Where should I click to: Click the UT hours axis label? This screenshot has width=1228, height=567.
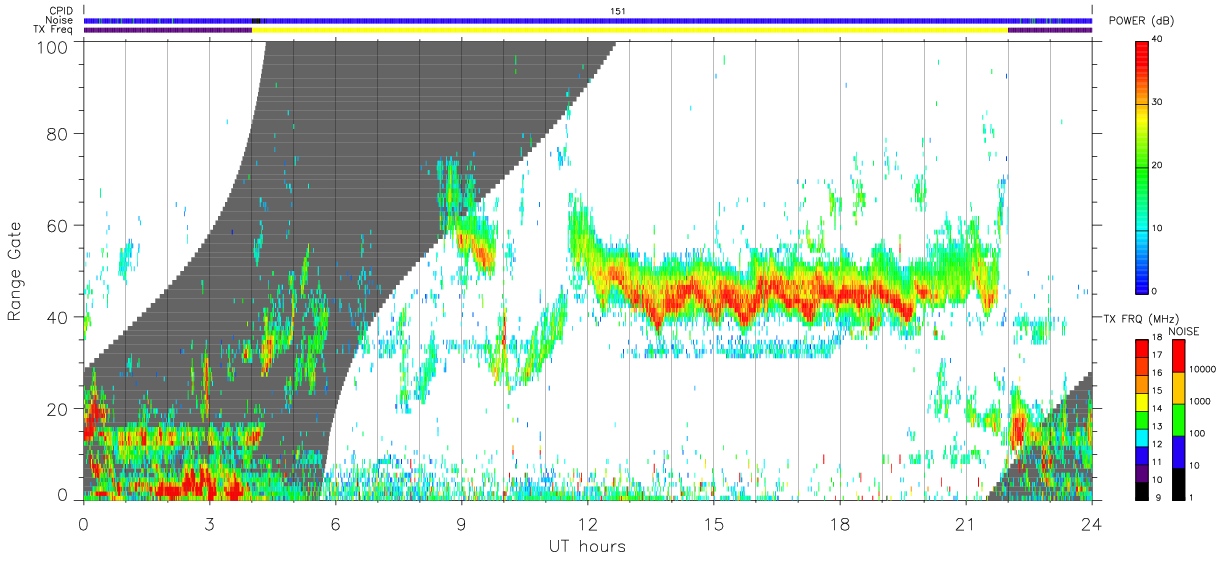tap(587, 546)
